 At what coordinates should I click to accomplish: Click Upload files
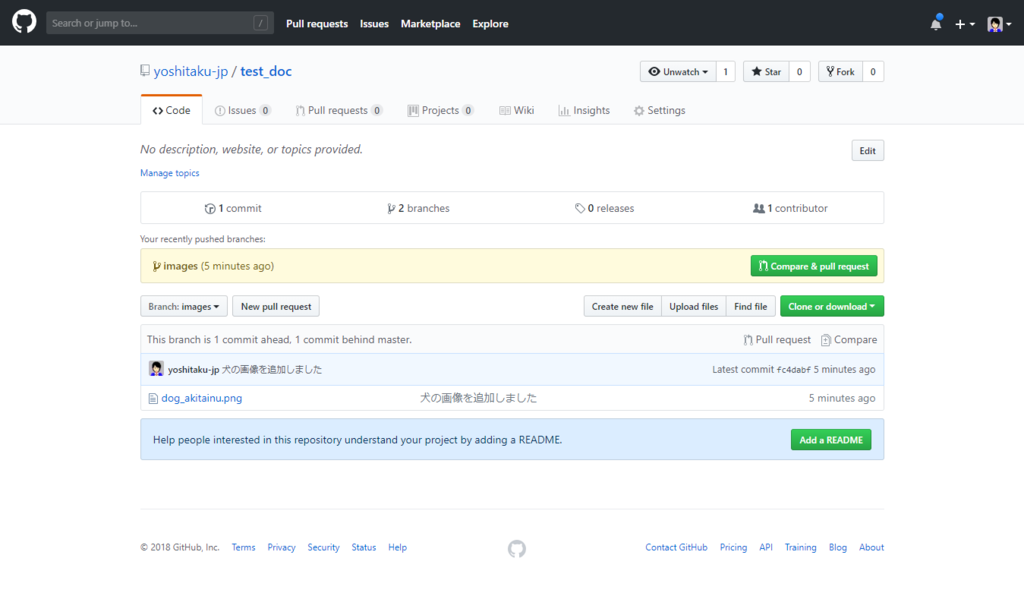pos(694,307)
